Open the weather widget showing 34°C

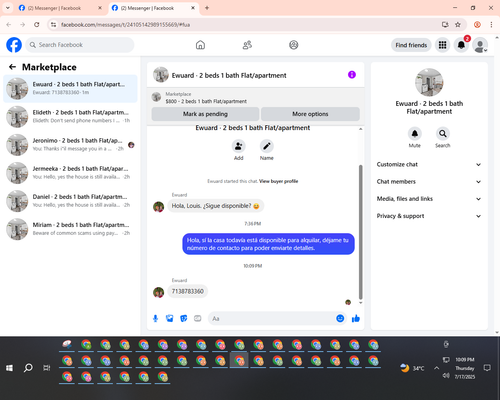413,368
